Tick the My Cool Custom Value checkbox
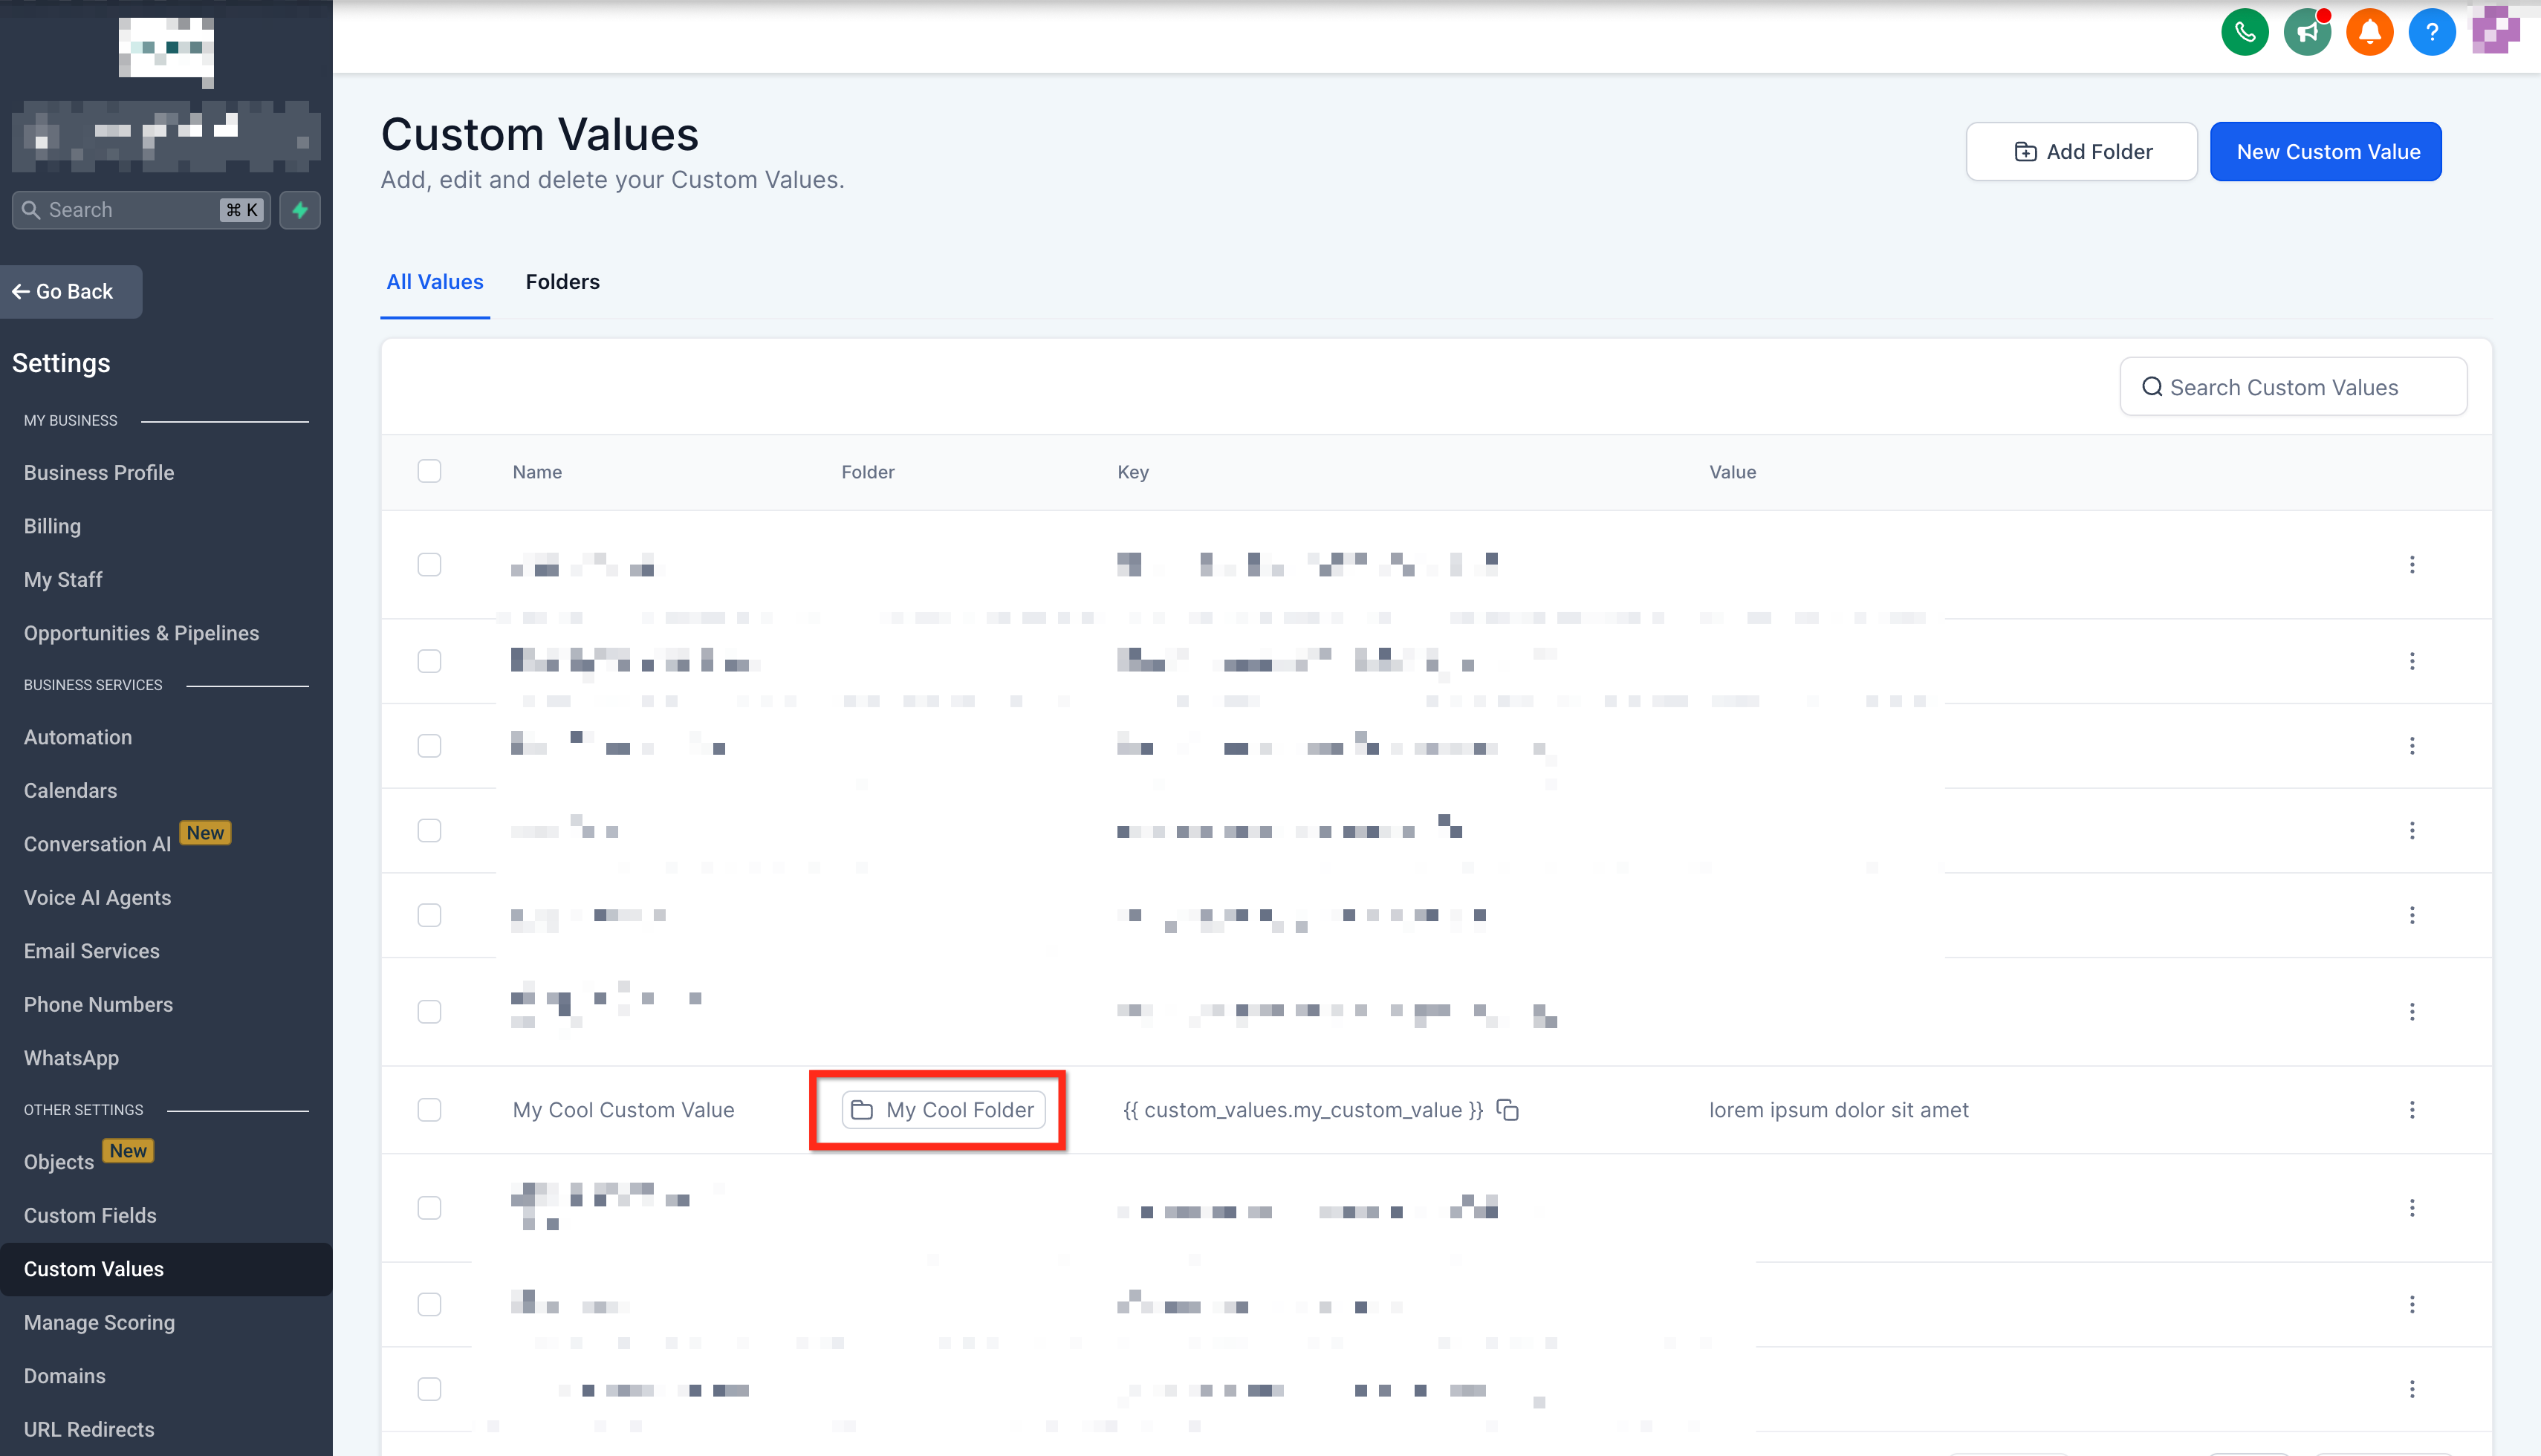The image size is (2541, 1456). [429, 1110]
